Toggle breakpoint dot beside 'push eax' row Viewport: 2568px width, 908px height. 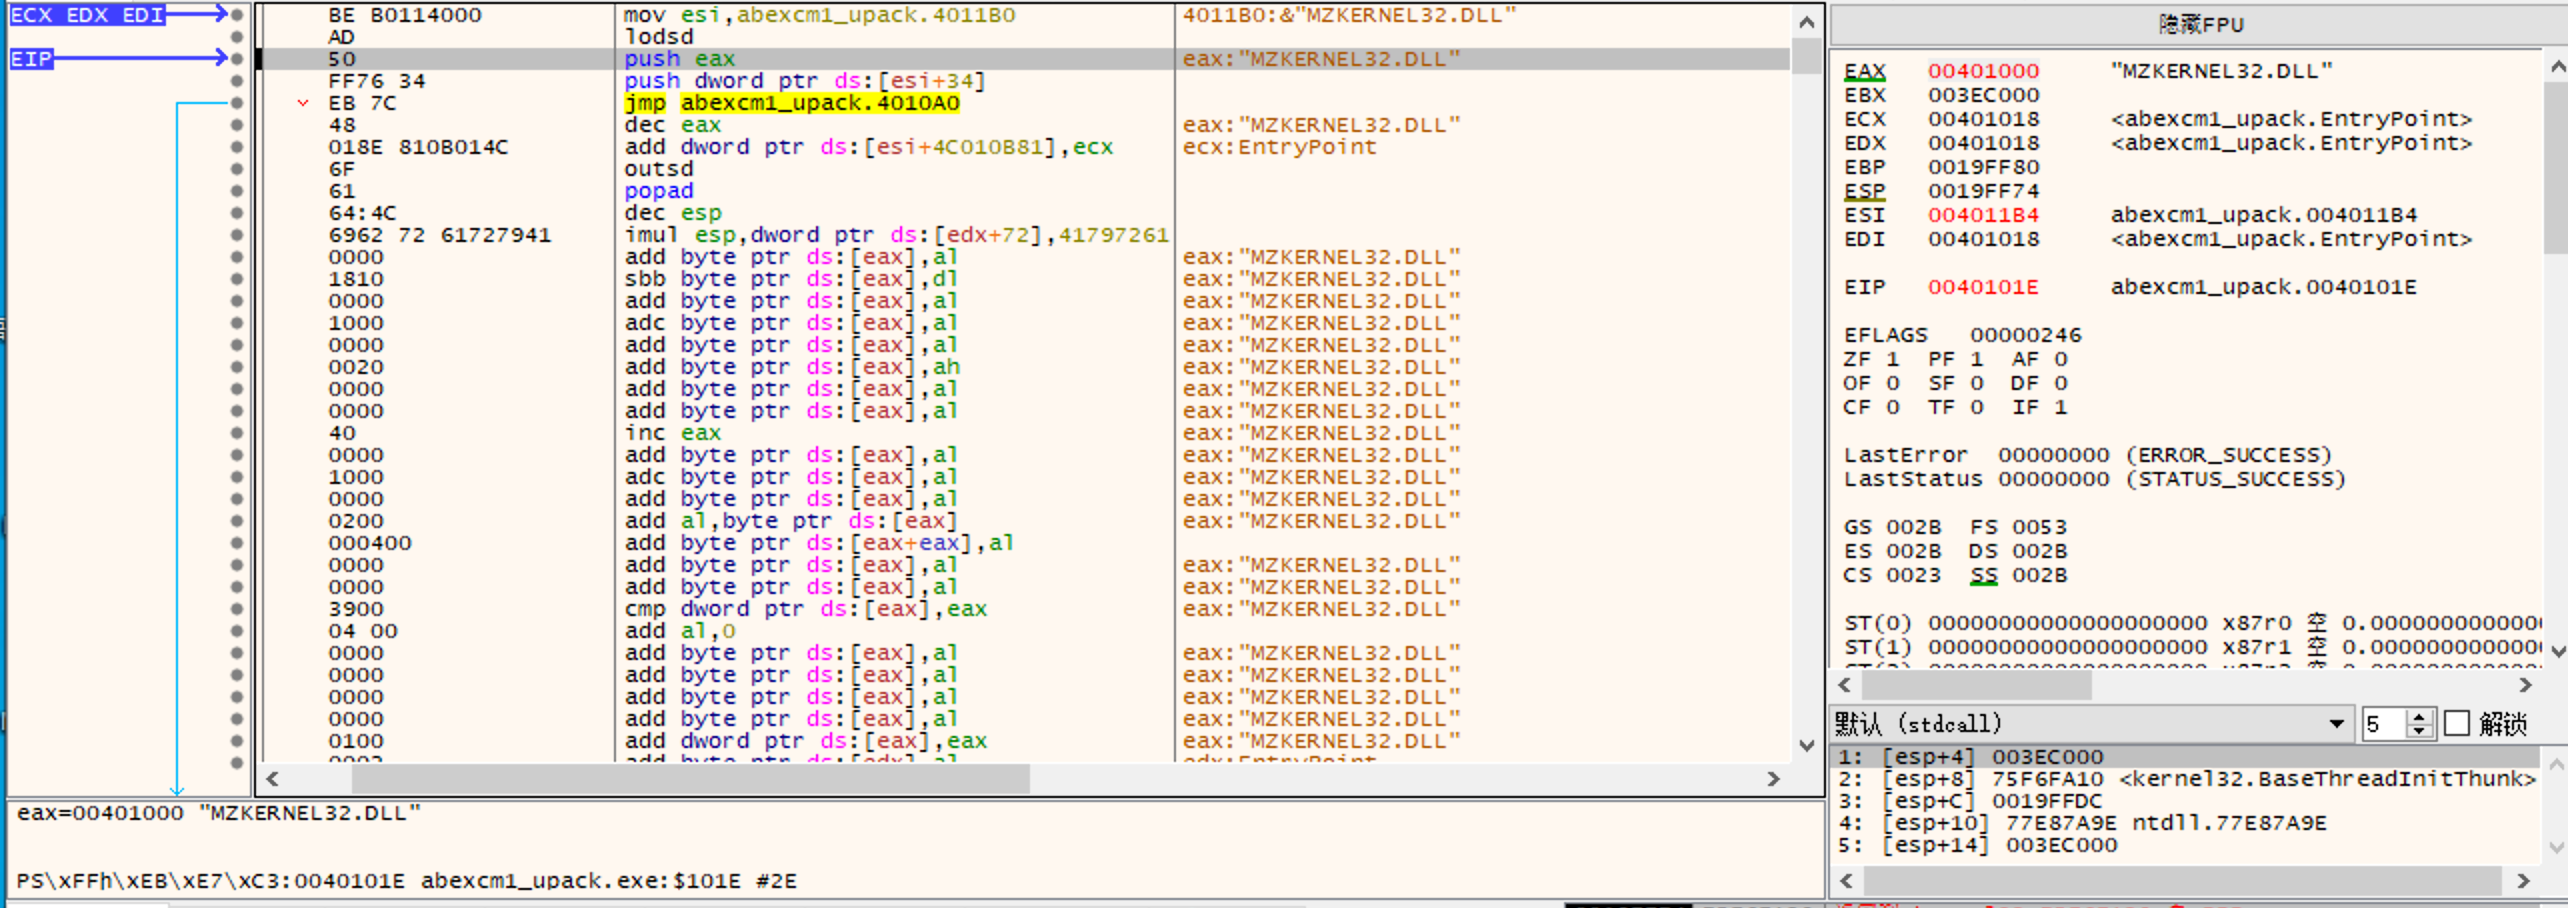coord(237,59)
